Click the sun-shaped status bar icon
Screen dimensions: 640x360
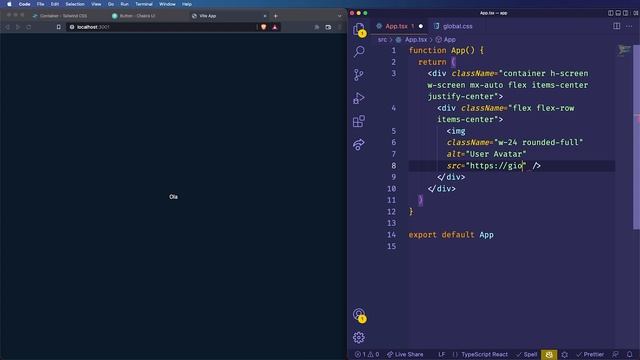[x=564, y=354]
